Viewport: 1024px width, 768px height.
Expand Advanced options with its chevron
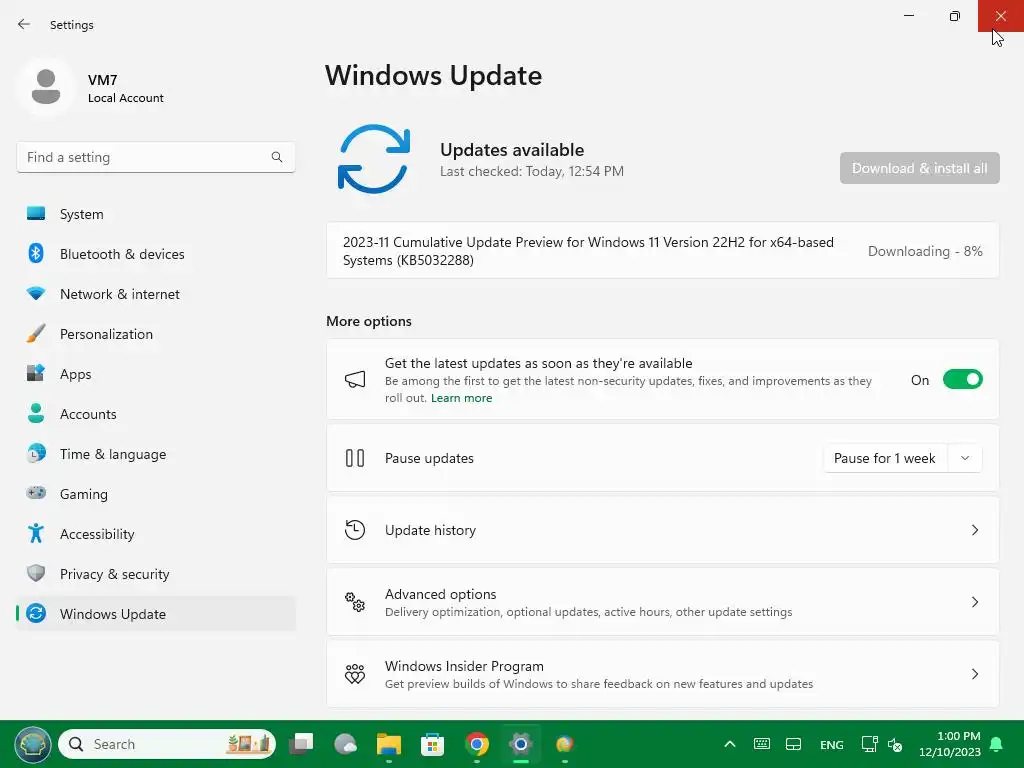(974, 602)
